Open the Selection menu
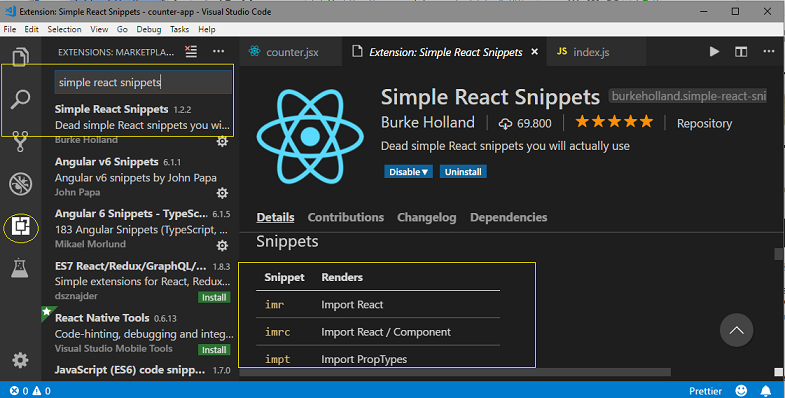Viewport: 785px width, 398px height. 64,30
